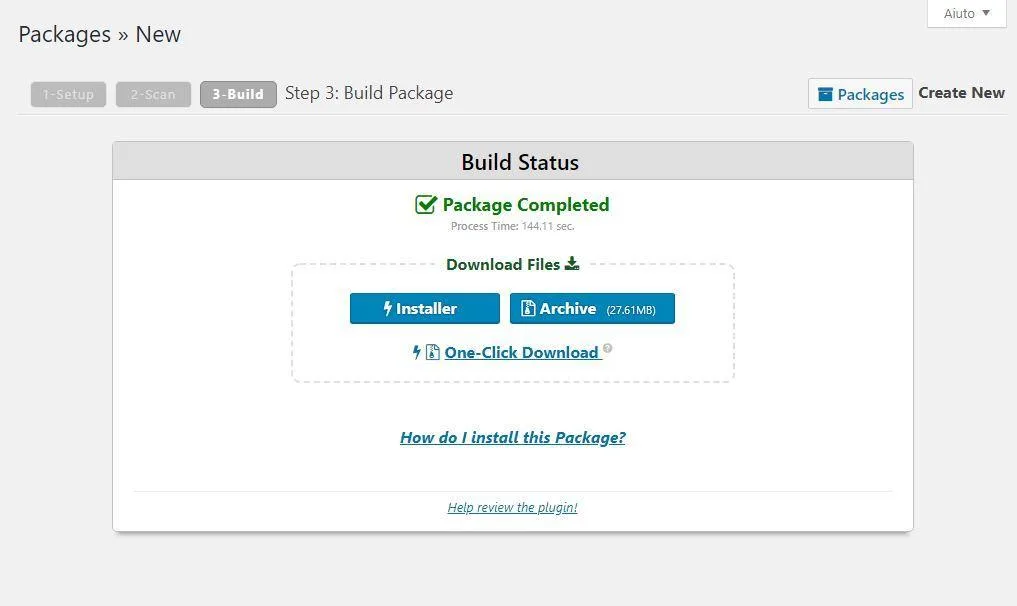
Task: Click the lightning icon beside One-Click Download
Action: pos(417,352)
